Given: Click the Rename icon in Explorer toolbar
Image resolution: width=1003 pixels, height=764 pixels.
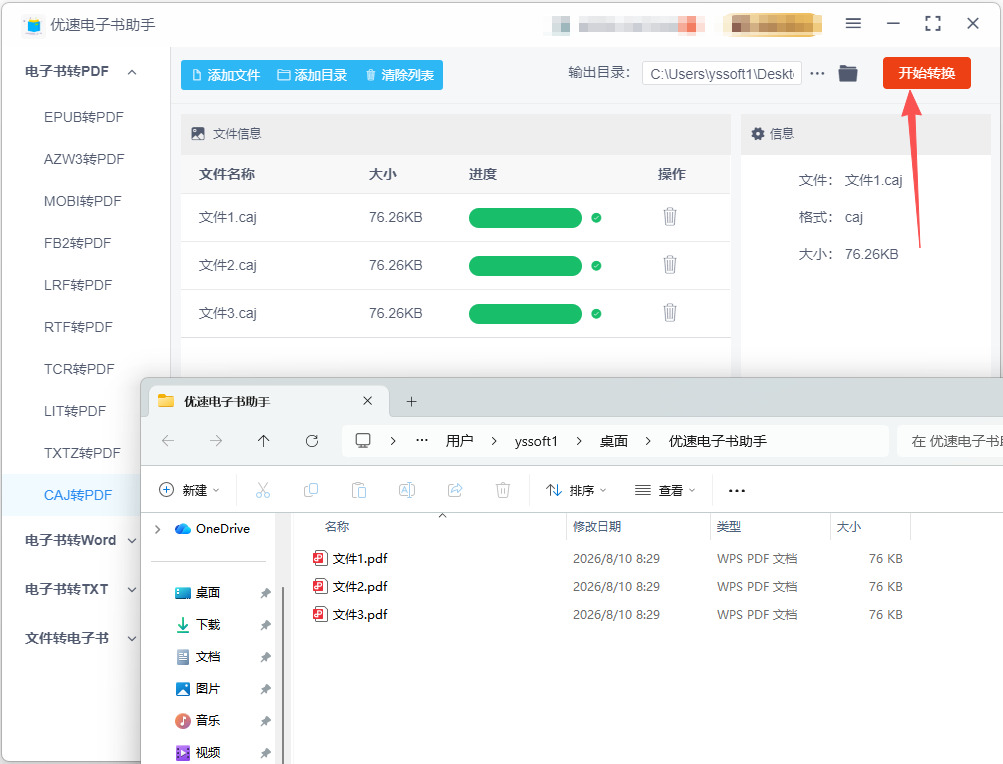Looking at the screenshot, I should (407, 490).
